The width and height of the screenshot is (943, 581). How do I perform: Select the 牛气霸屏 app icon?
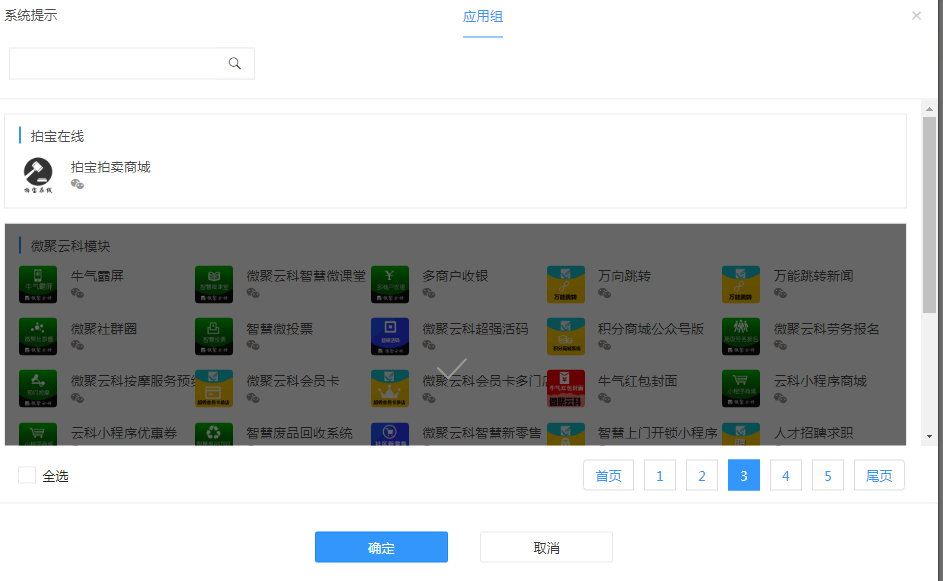click(38, 284)
